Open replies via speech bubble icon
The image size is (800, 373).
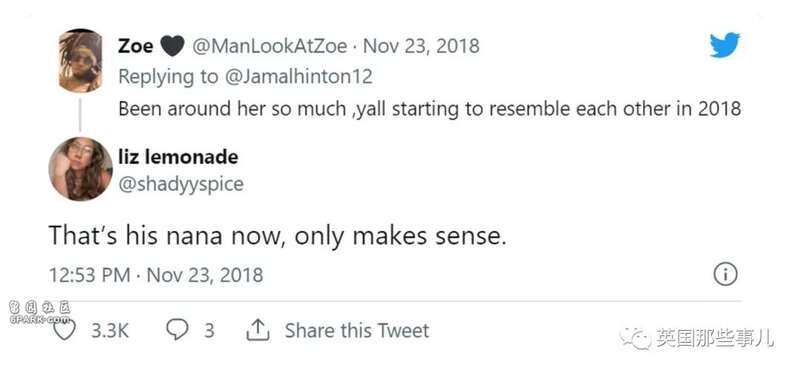(178, 330)
